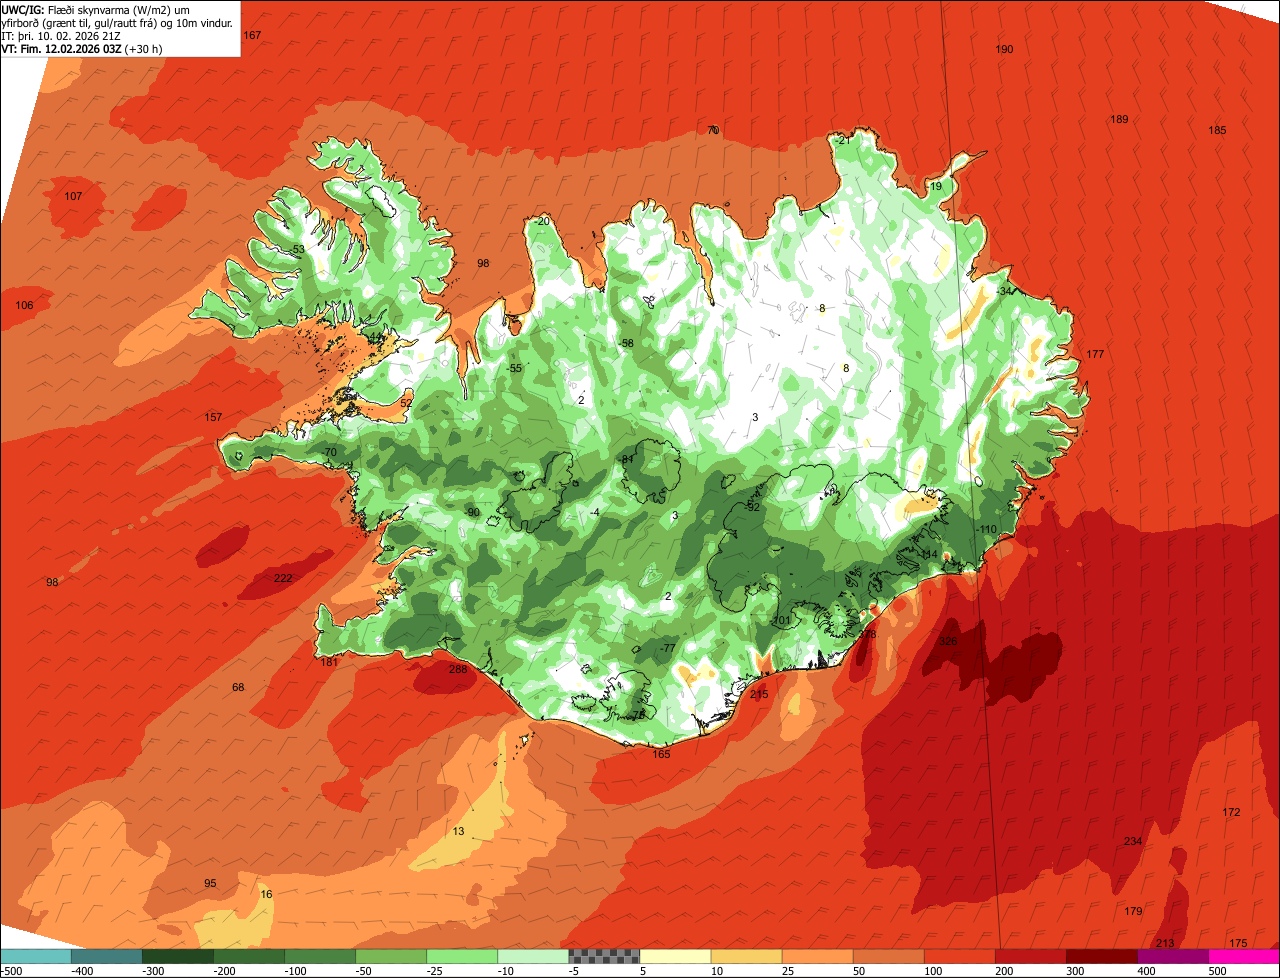Click the legend label 500

[x=1216, y=971]
